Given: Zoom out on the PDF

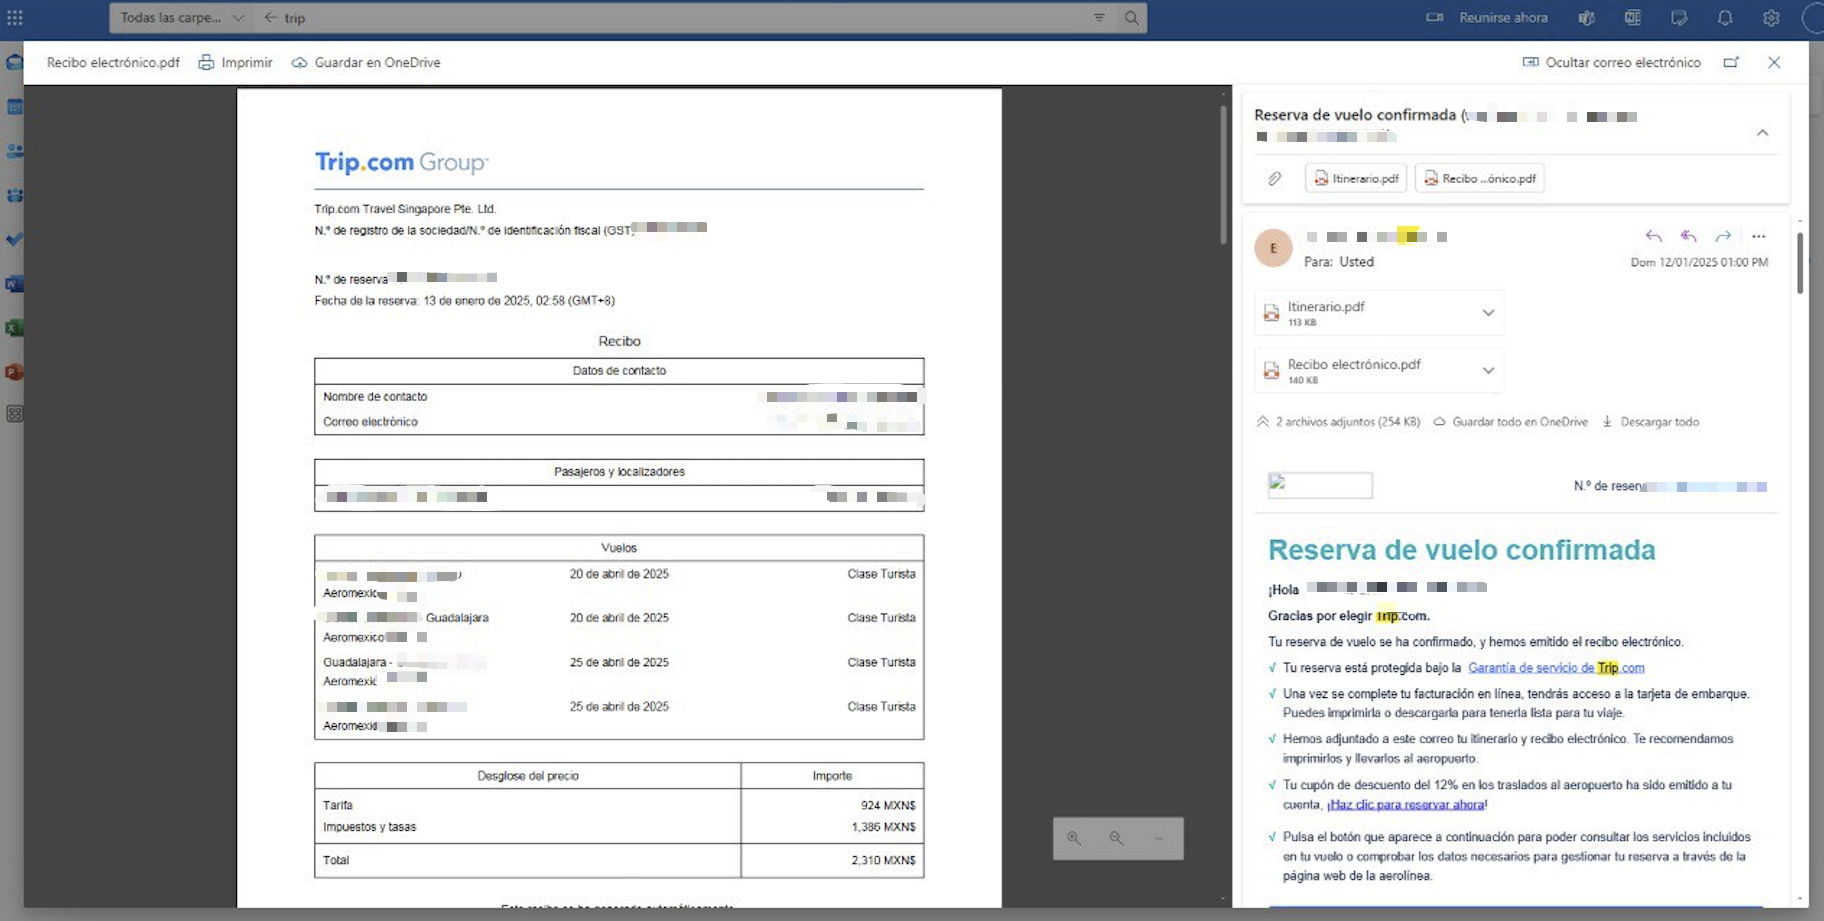Looking at the screenshot, I should tap(1116, 838).
